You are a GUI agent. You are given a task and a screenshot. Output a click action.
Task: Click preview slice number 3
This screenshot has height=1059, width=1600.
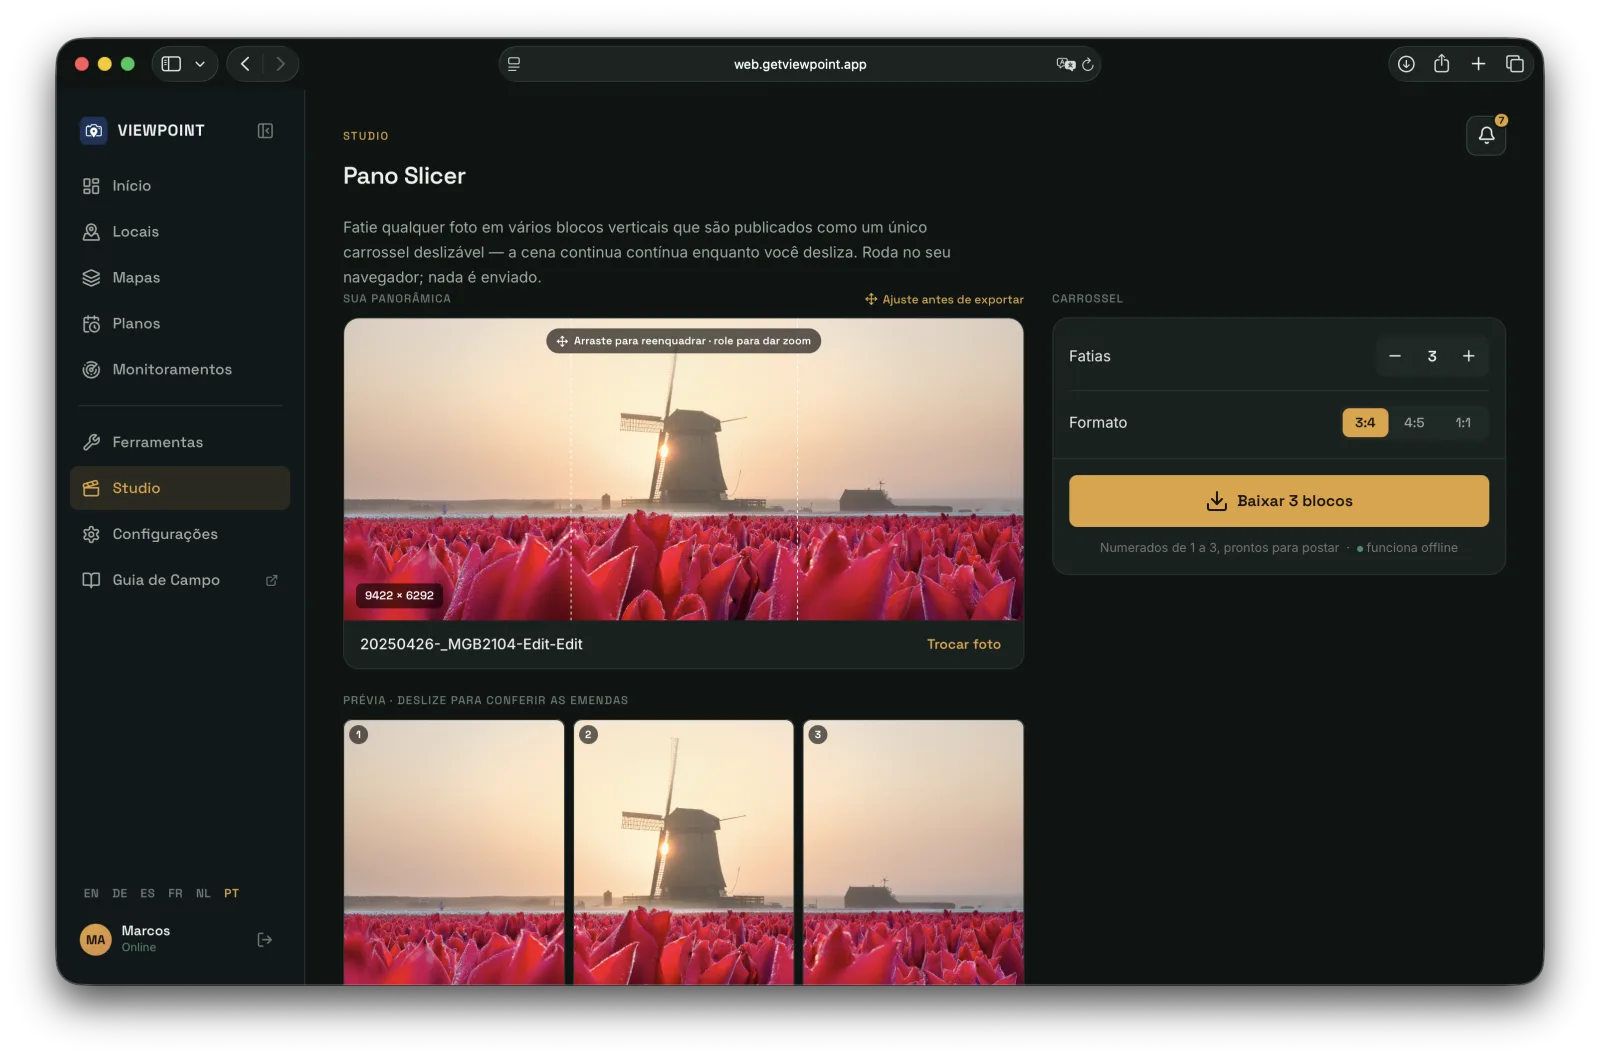[913, 852]
